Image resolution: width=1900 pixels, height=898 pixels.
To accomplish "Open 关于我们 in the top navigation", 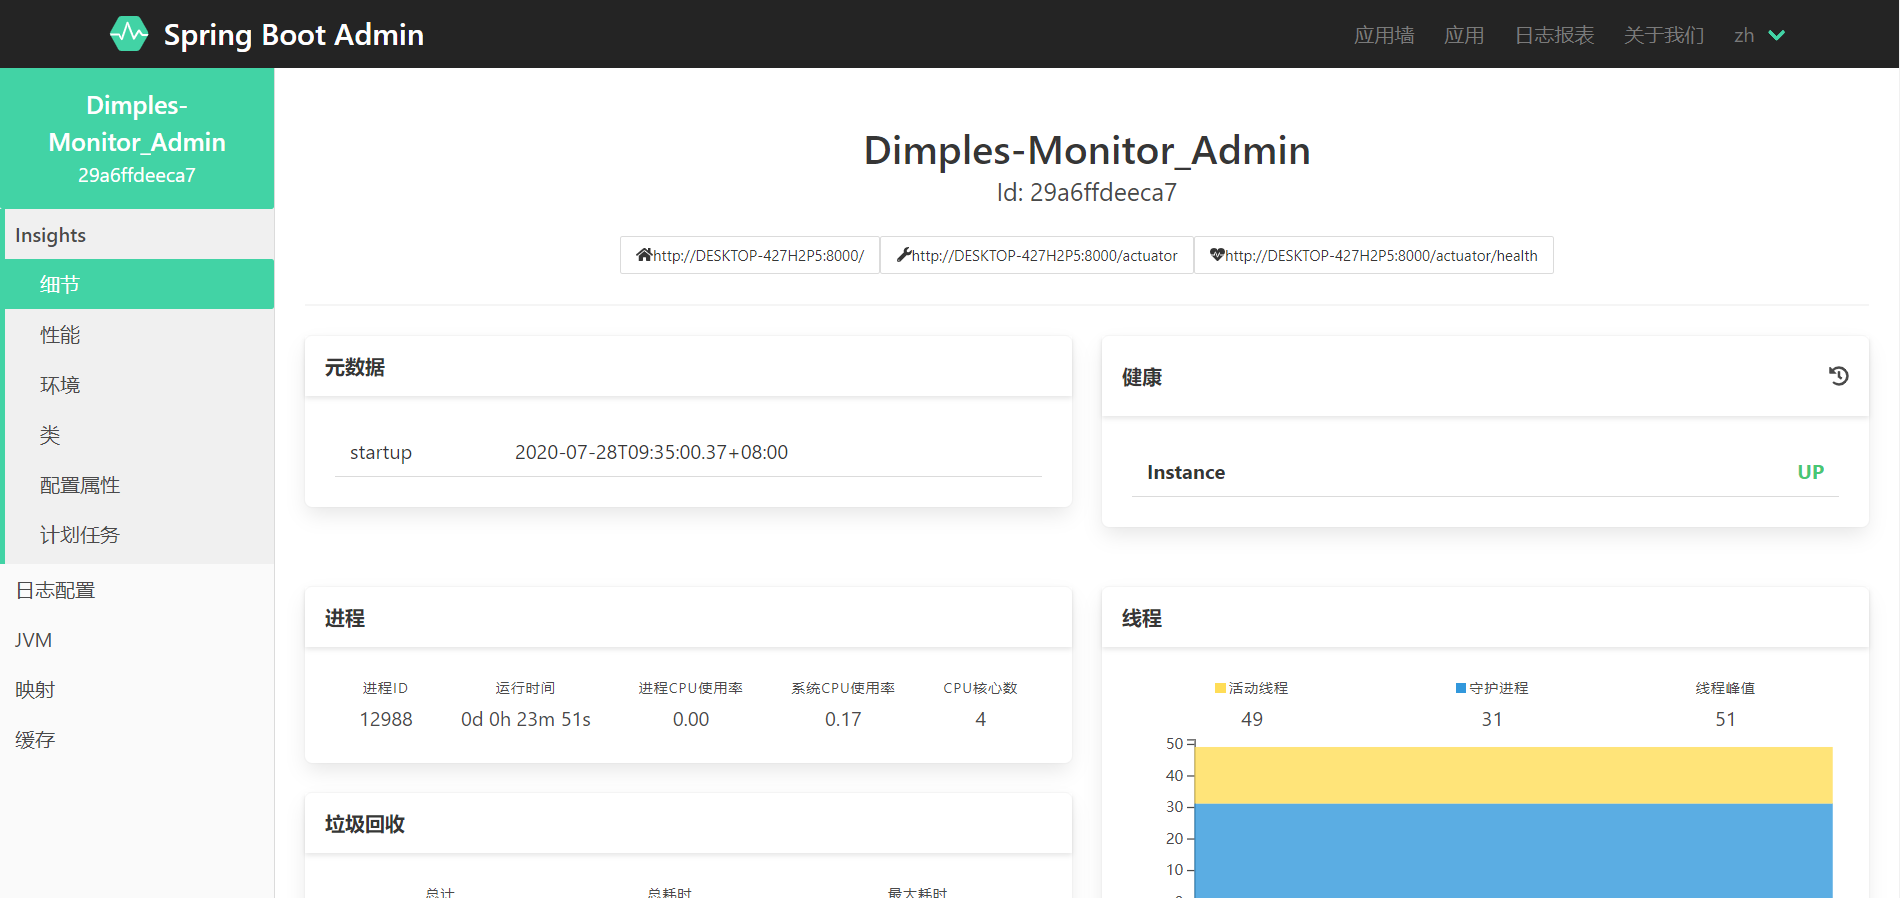I will pos(1664,35).
